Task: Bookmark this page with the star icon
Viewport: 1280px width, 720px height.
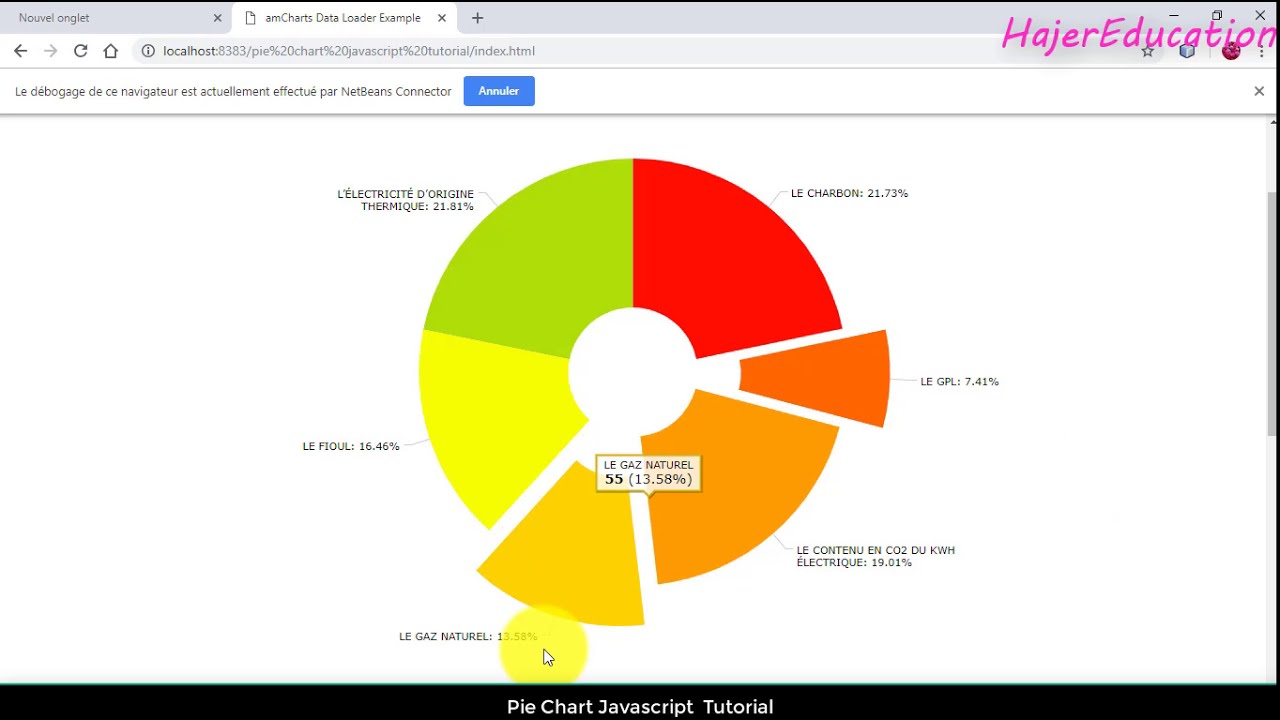Action: (1148, 51)
